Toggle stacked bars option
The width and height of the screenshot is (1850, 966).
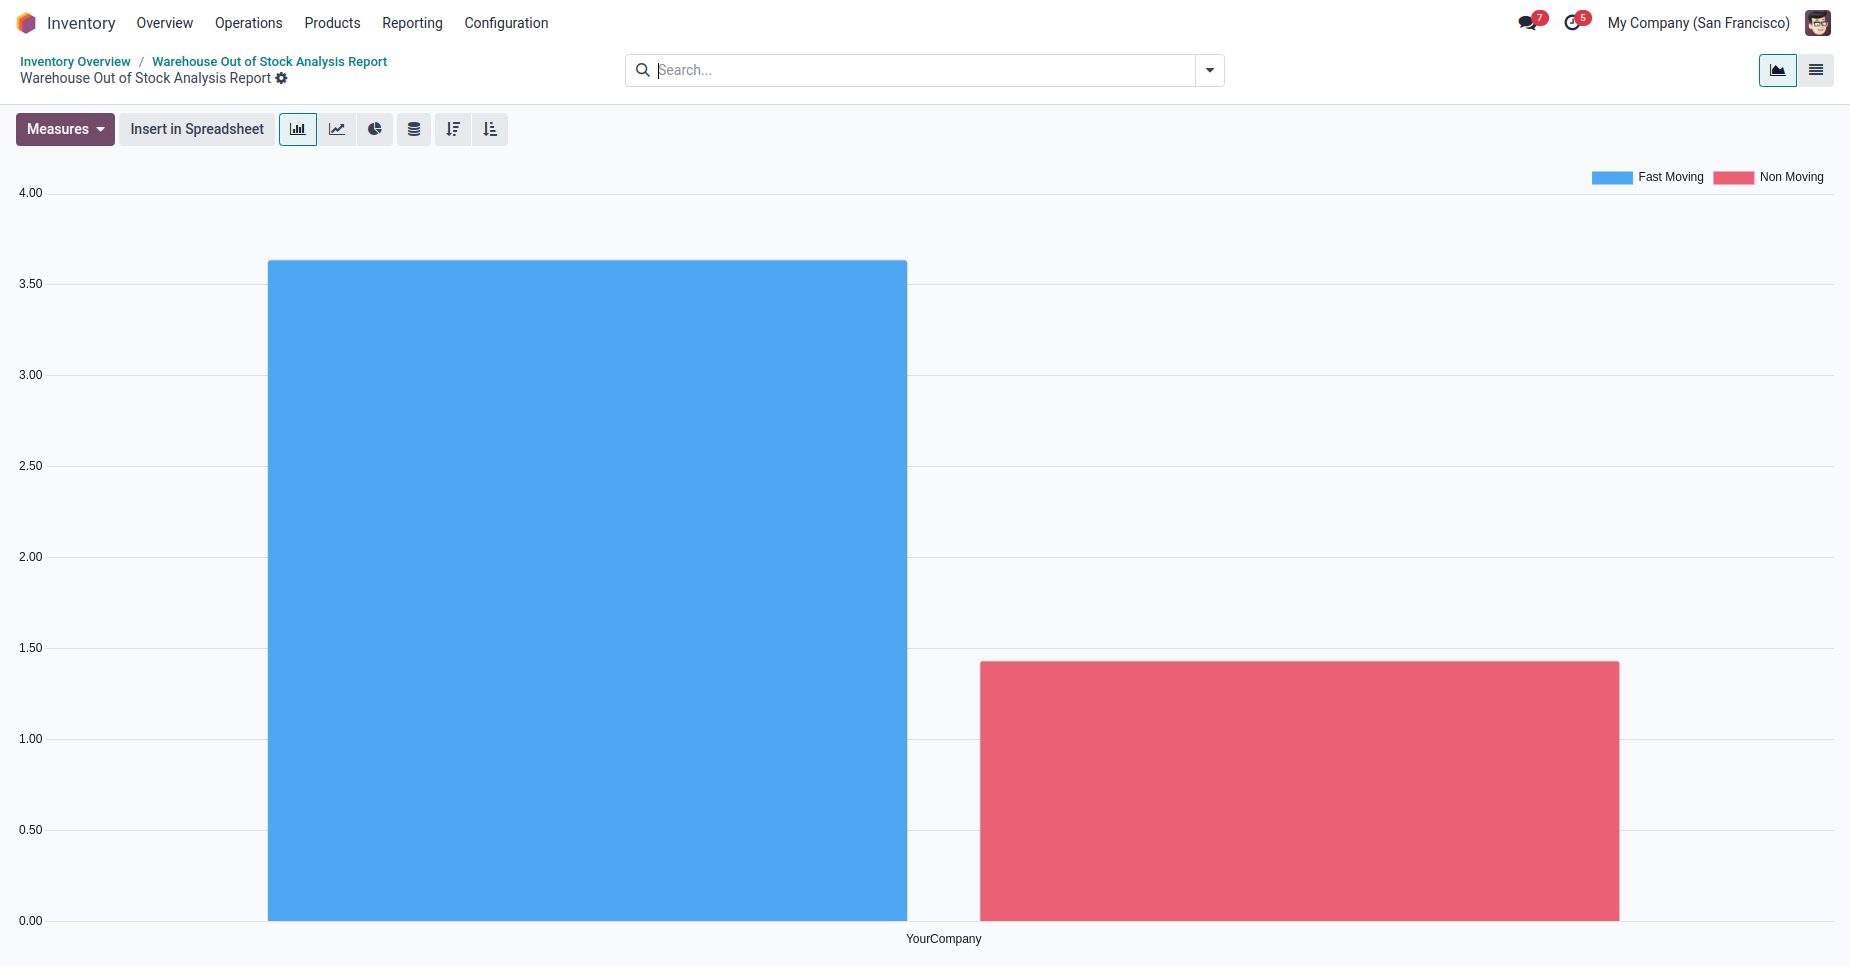point(414,129)
